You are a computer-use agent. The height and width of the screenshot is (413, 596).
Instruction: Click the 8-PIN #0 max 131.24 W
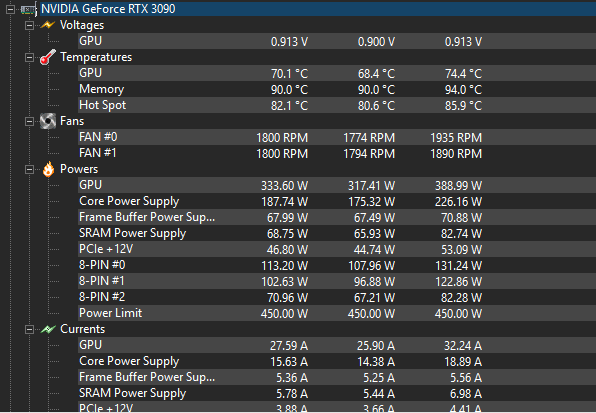(x=458, y=266)
